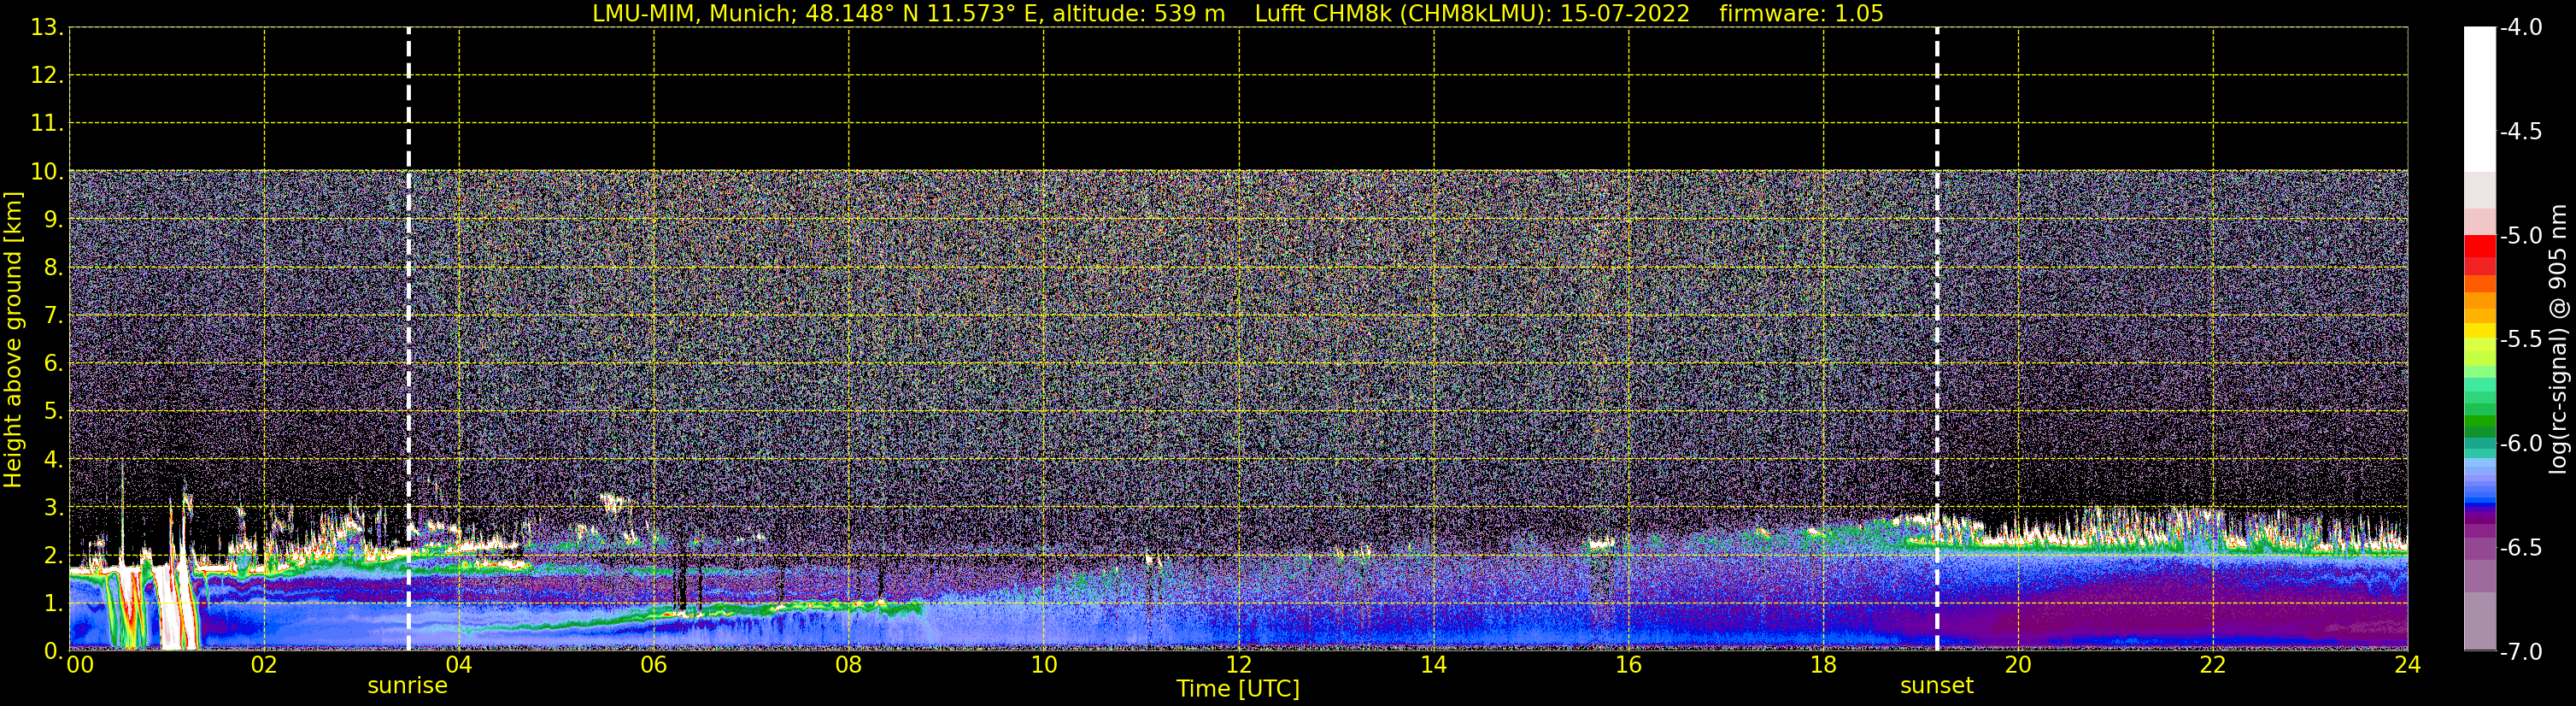Click time axis tick label '02'
The width and height of the screenshot is (2576, 706).
(264, 665)
